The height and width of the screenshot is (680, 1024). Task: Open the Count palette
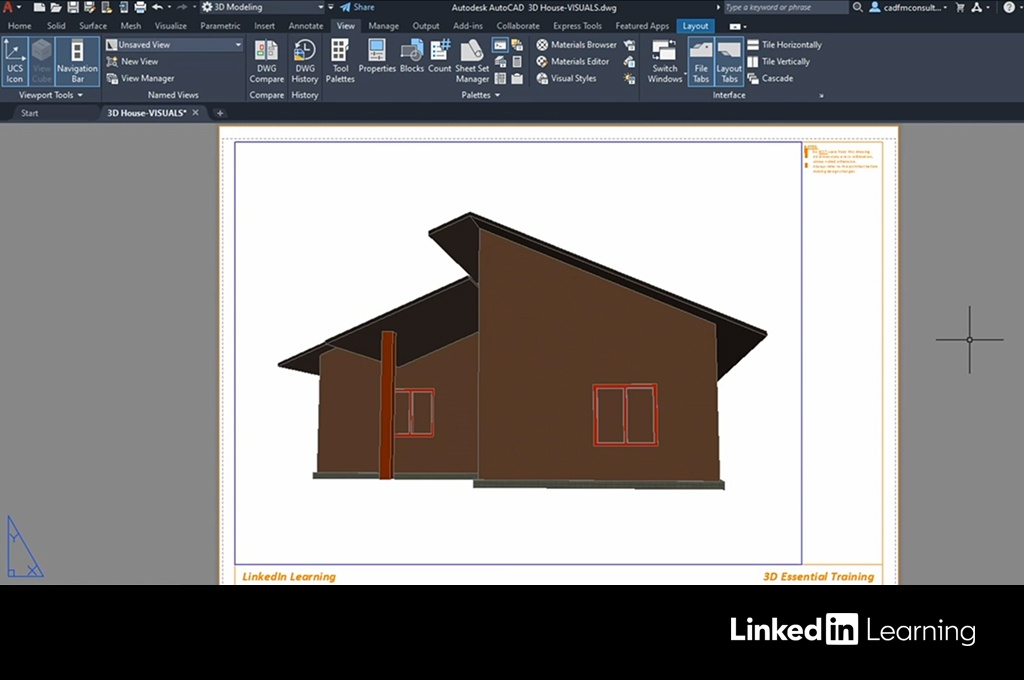point(440,56)
